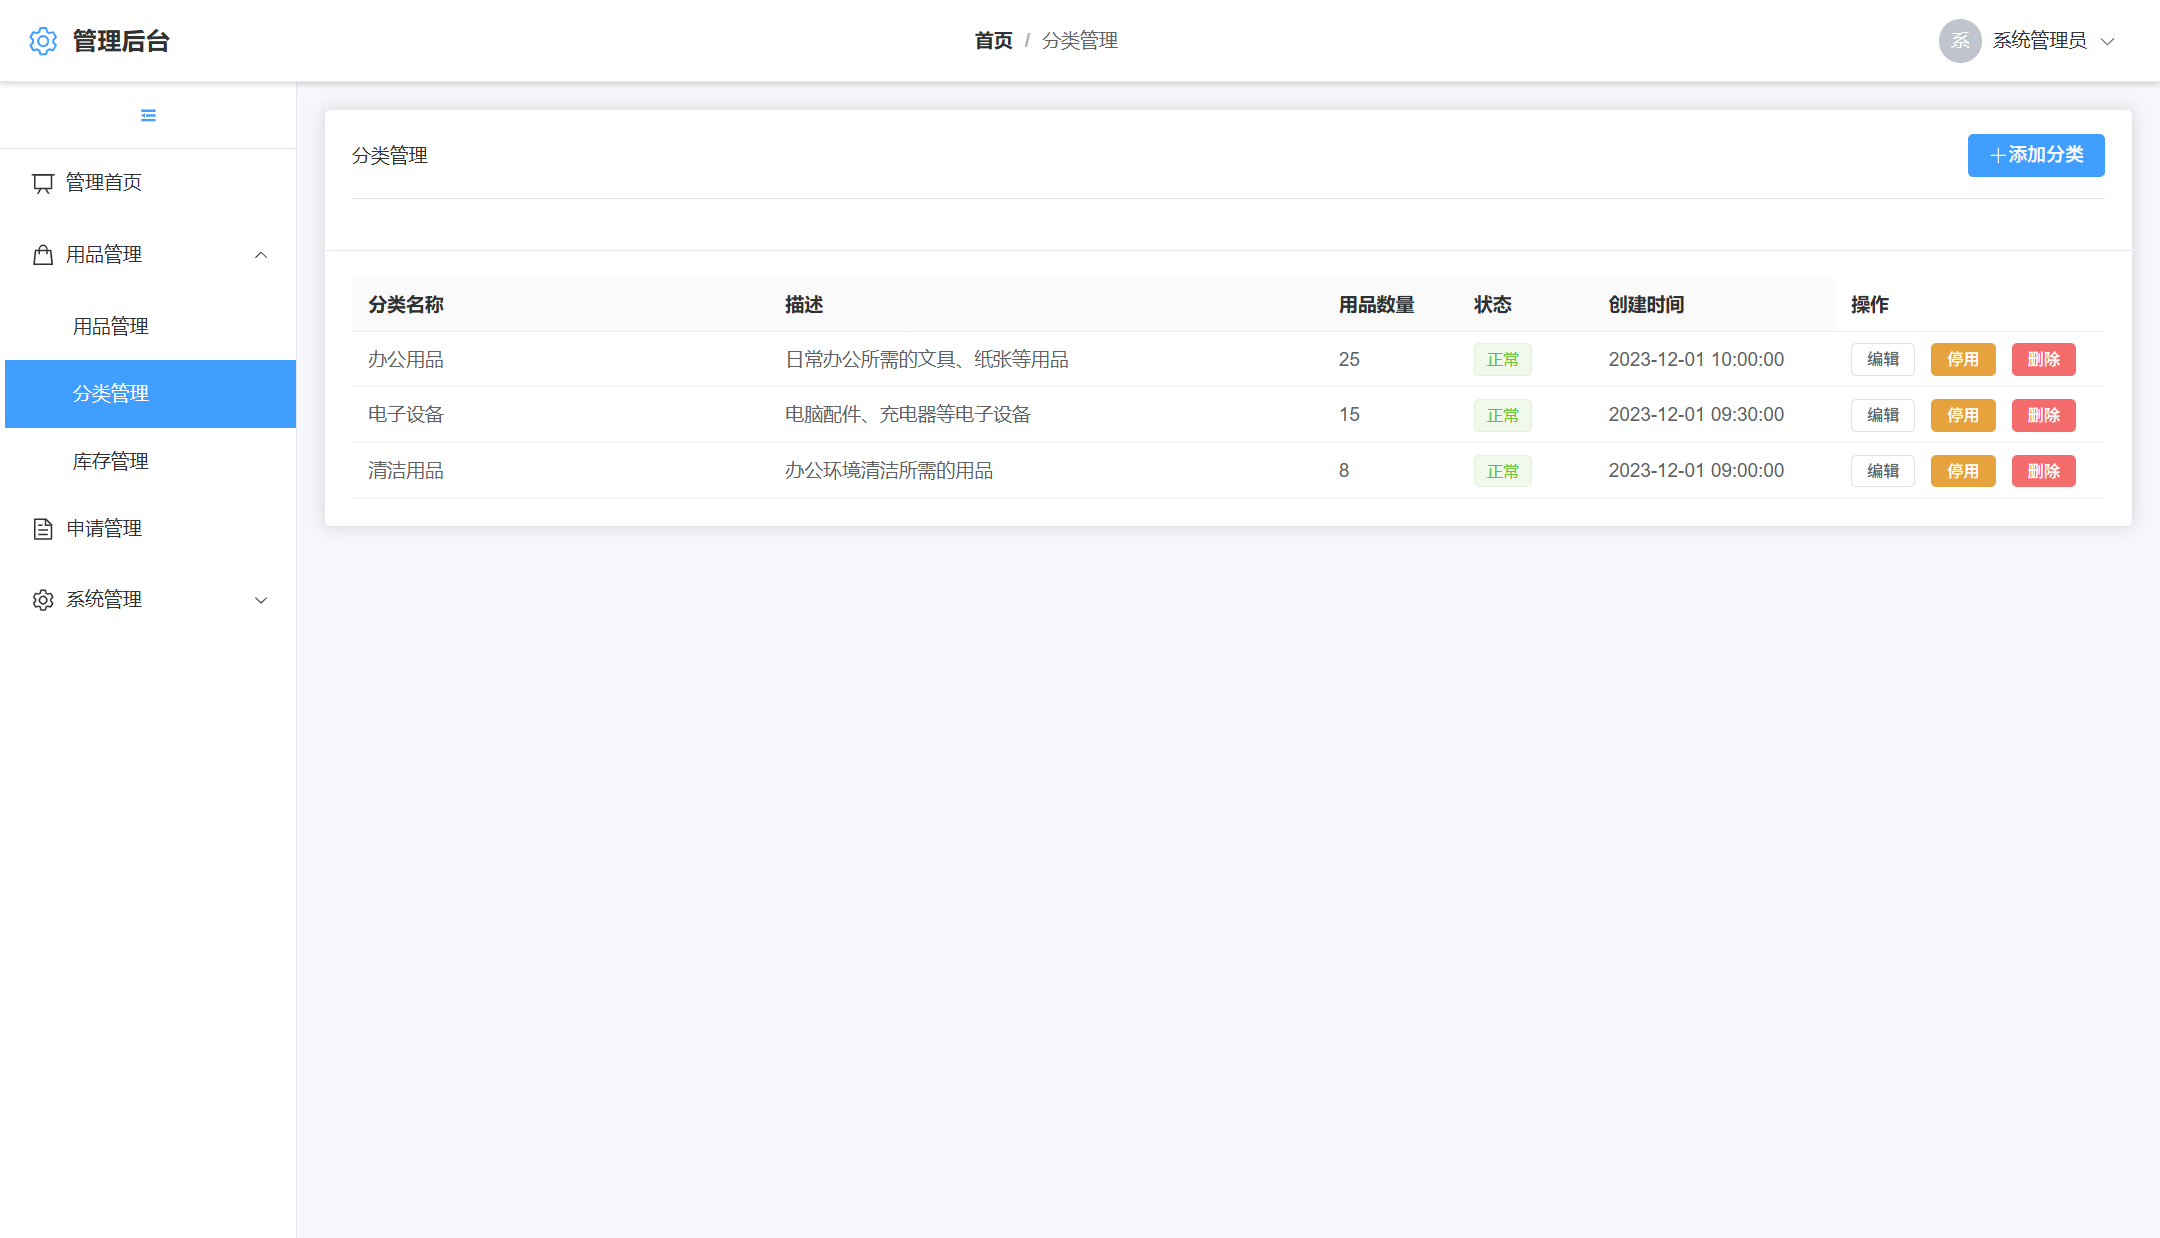2160x1238 pixels.
Task: Edit the 办公用品 category
Action: (x=1882, y=359)
